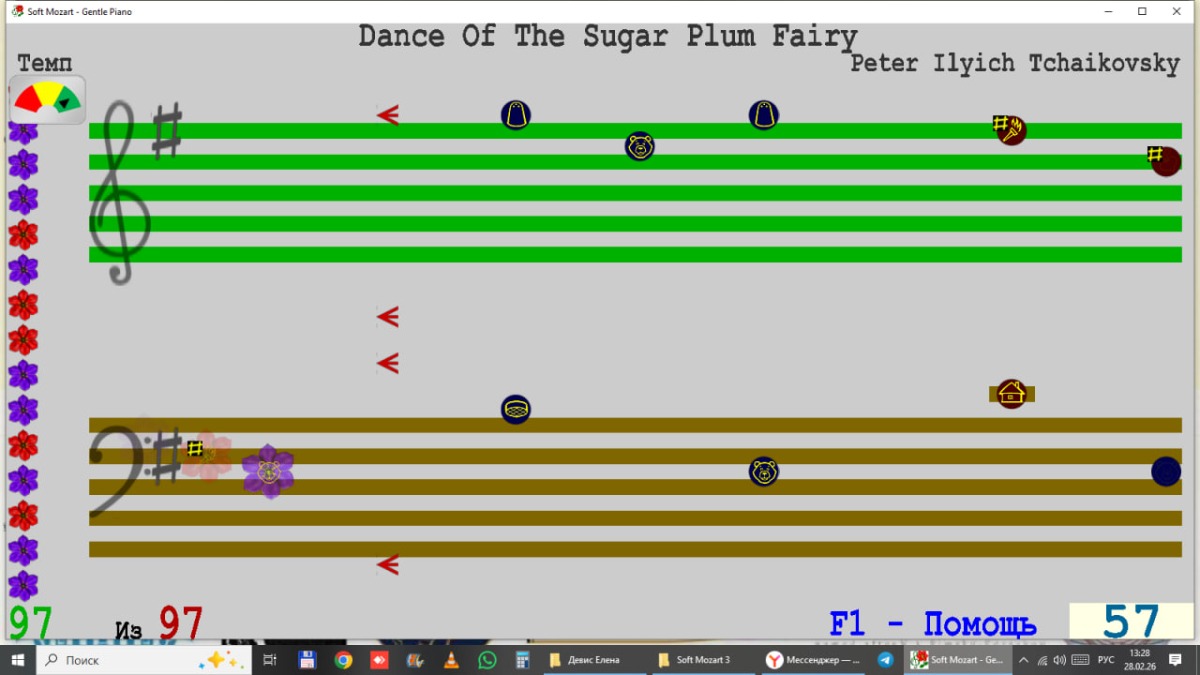This screenshot has height=675, width=1200.
Task: Click the leftmost salt shaker note on treble staff
Action: click(516, 115)
